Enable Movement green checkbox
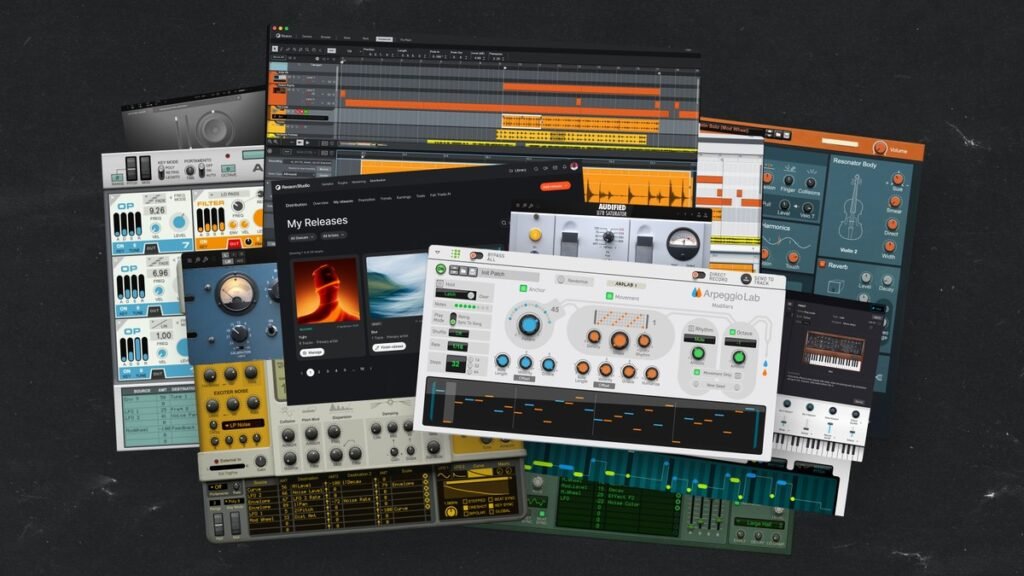The image size is (1024, 576). click(609, 296)
